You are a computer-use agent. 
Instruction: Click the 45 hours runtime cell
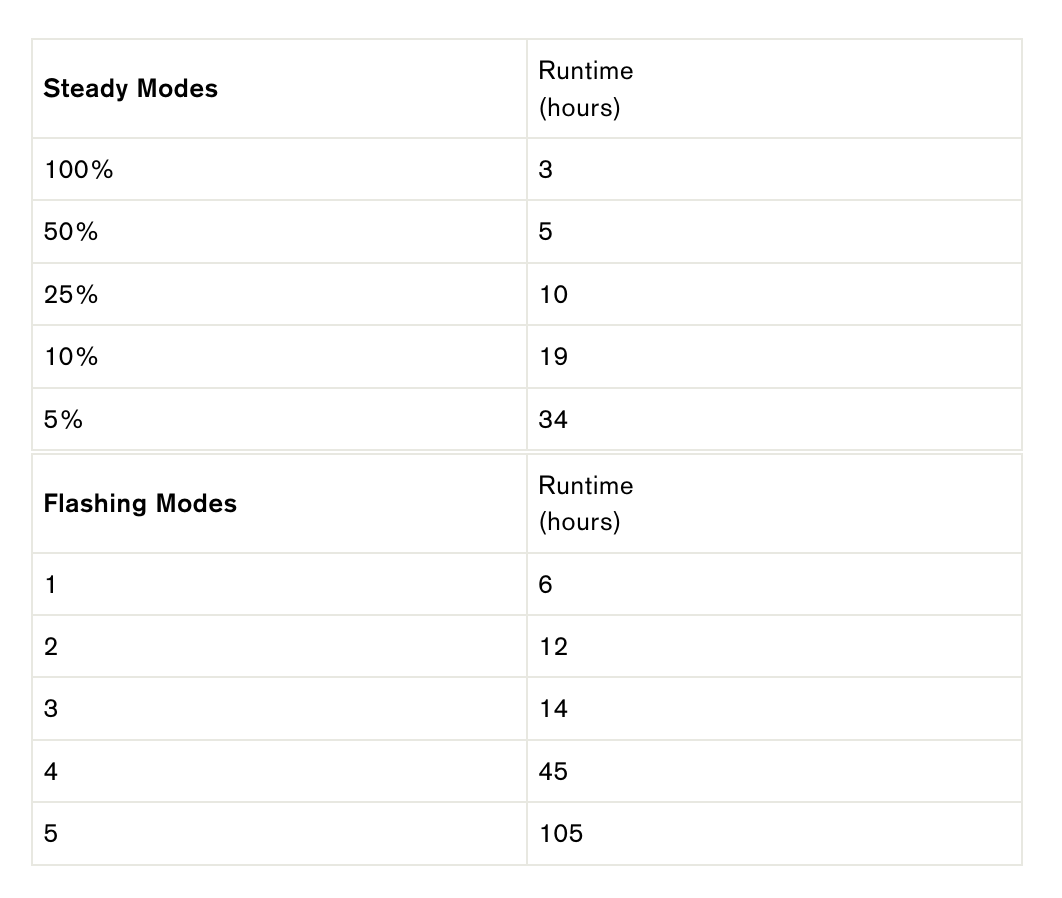point(553,772)
